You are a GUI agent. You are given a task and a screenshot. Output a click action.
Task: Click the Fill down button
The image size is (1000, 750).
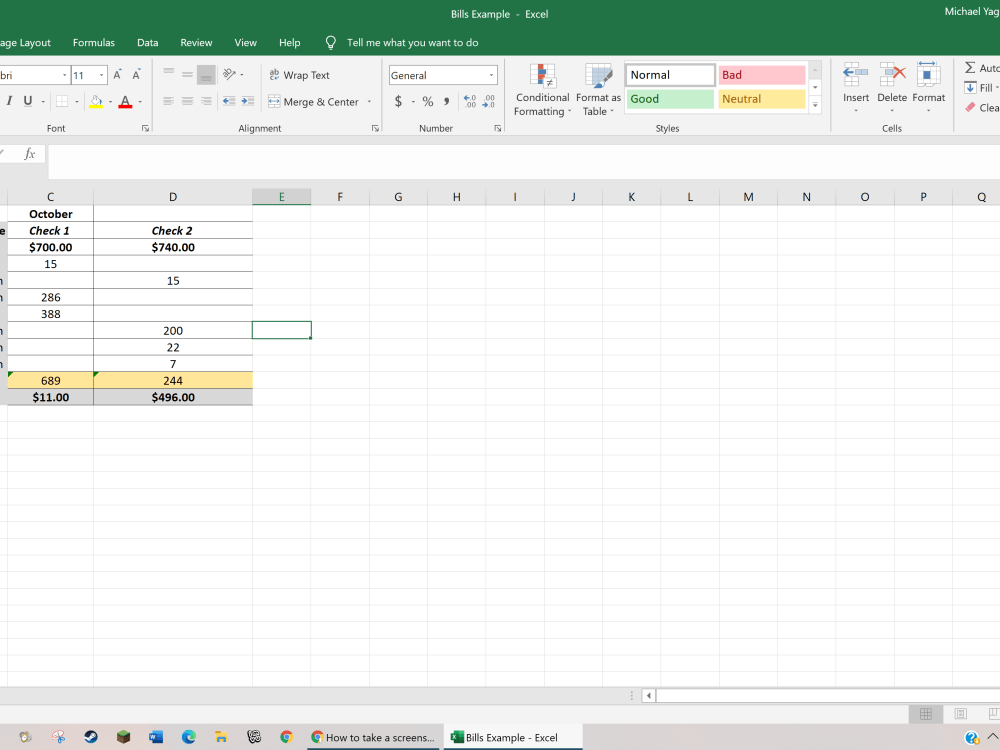point(981,88)
